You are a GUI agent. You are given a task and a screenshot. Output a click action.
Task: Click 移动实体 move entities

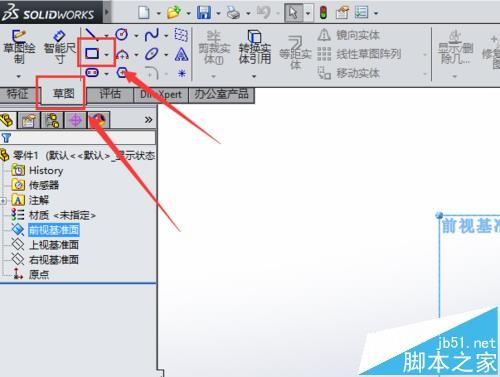349,73
